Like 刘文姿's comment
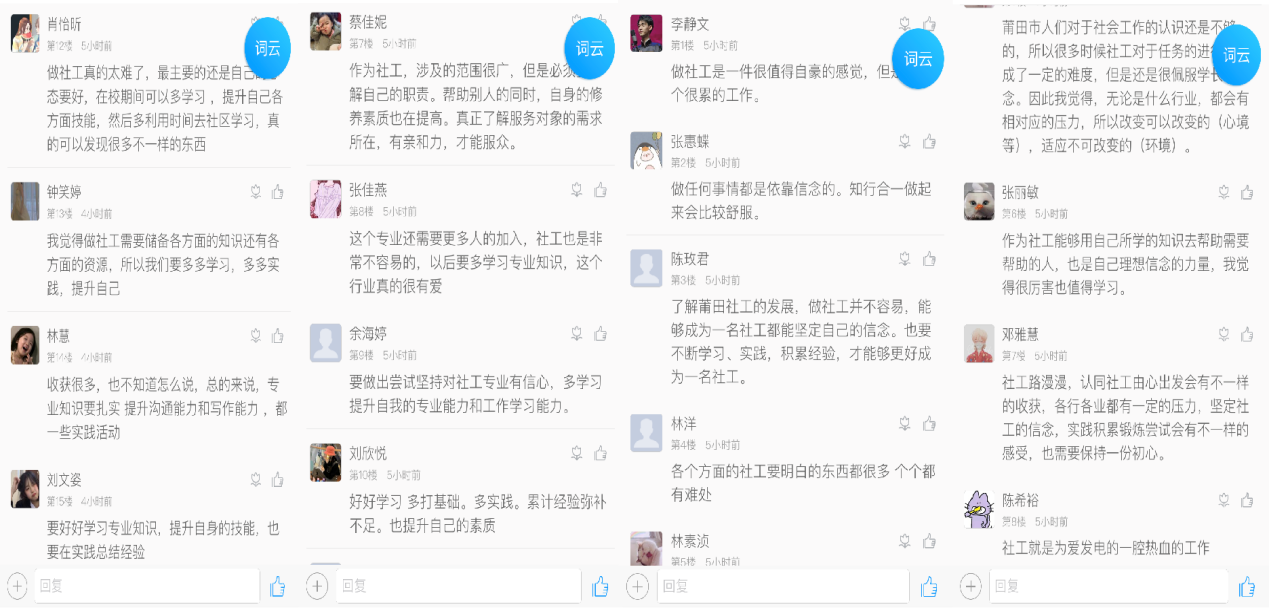Image resolution: width=1269 pixels, height=608 pixels. pyautogui.click(x=277, y=479)
